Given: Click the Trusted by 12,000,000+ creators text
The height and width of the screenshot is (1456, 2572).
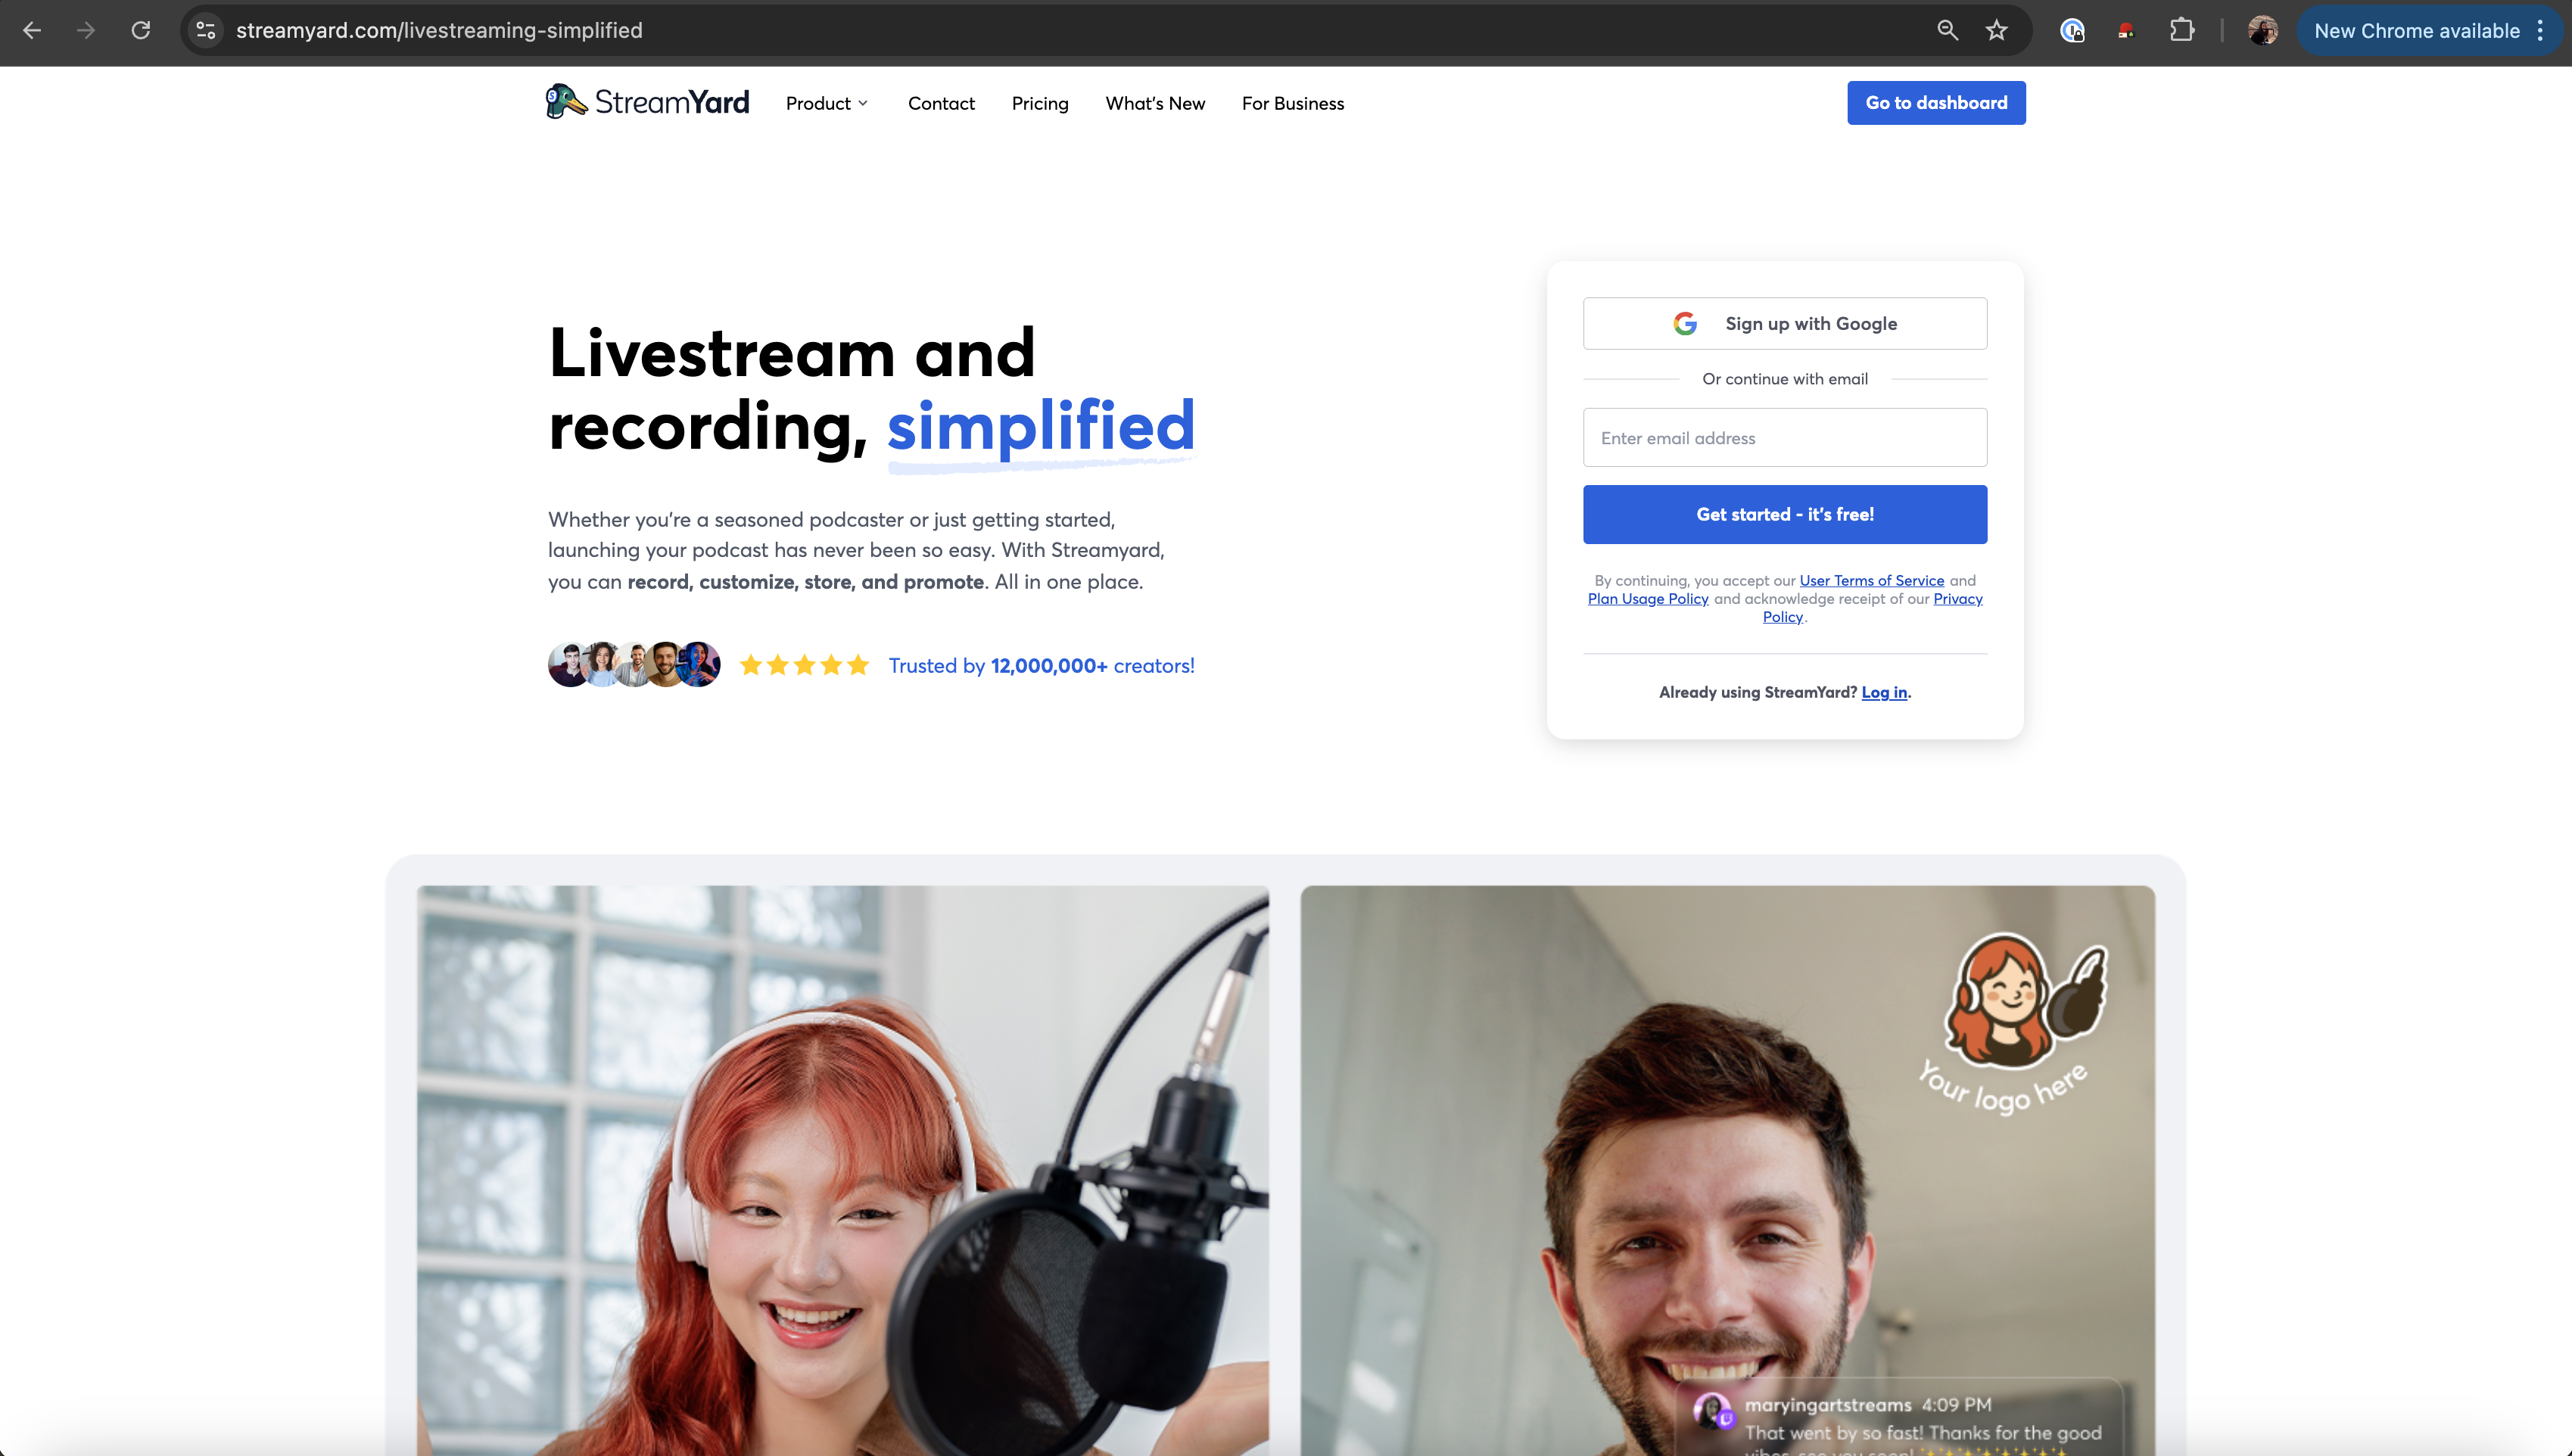Looking at the screenshot, I should point(1041,665).
